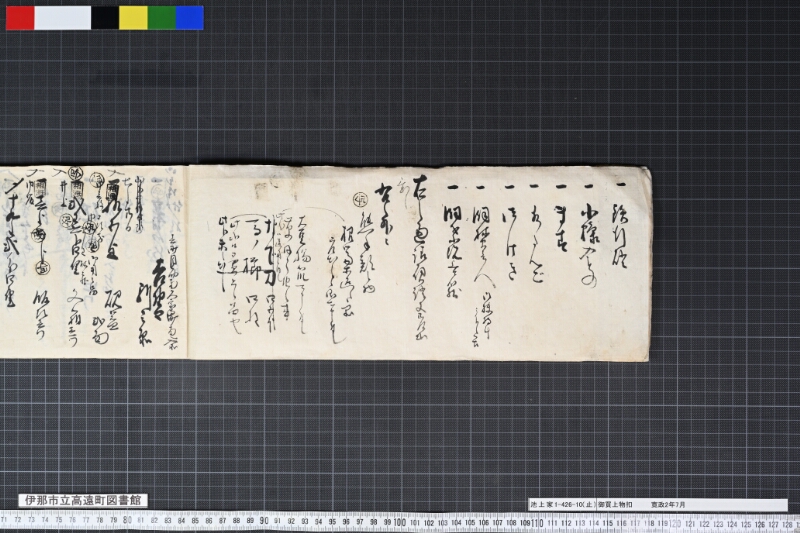800x533 pixels.
Task: Click the 75 mark on the ruler
Action: pyautogui.click(x=59, y=520)
